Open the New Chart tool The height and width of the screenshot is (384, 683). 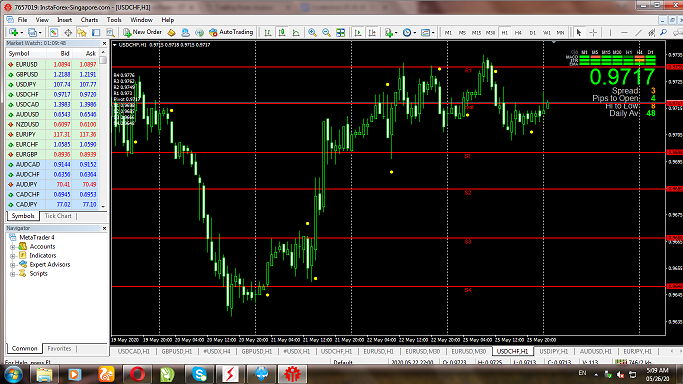coord(13,33)
